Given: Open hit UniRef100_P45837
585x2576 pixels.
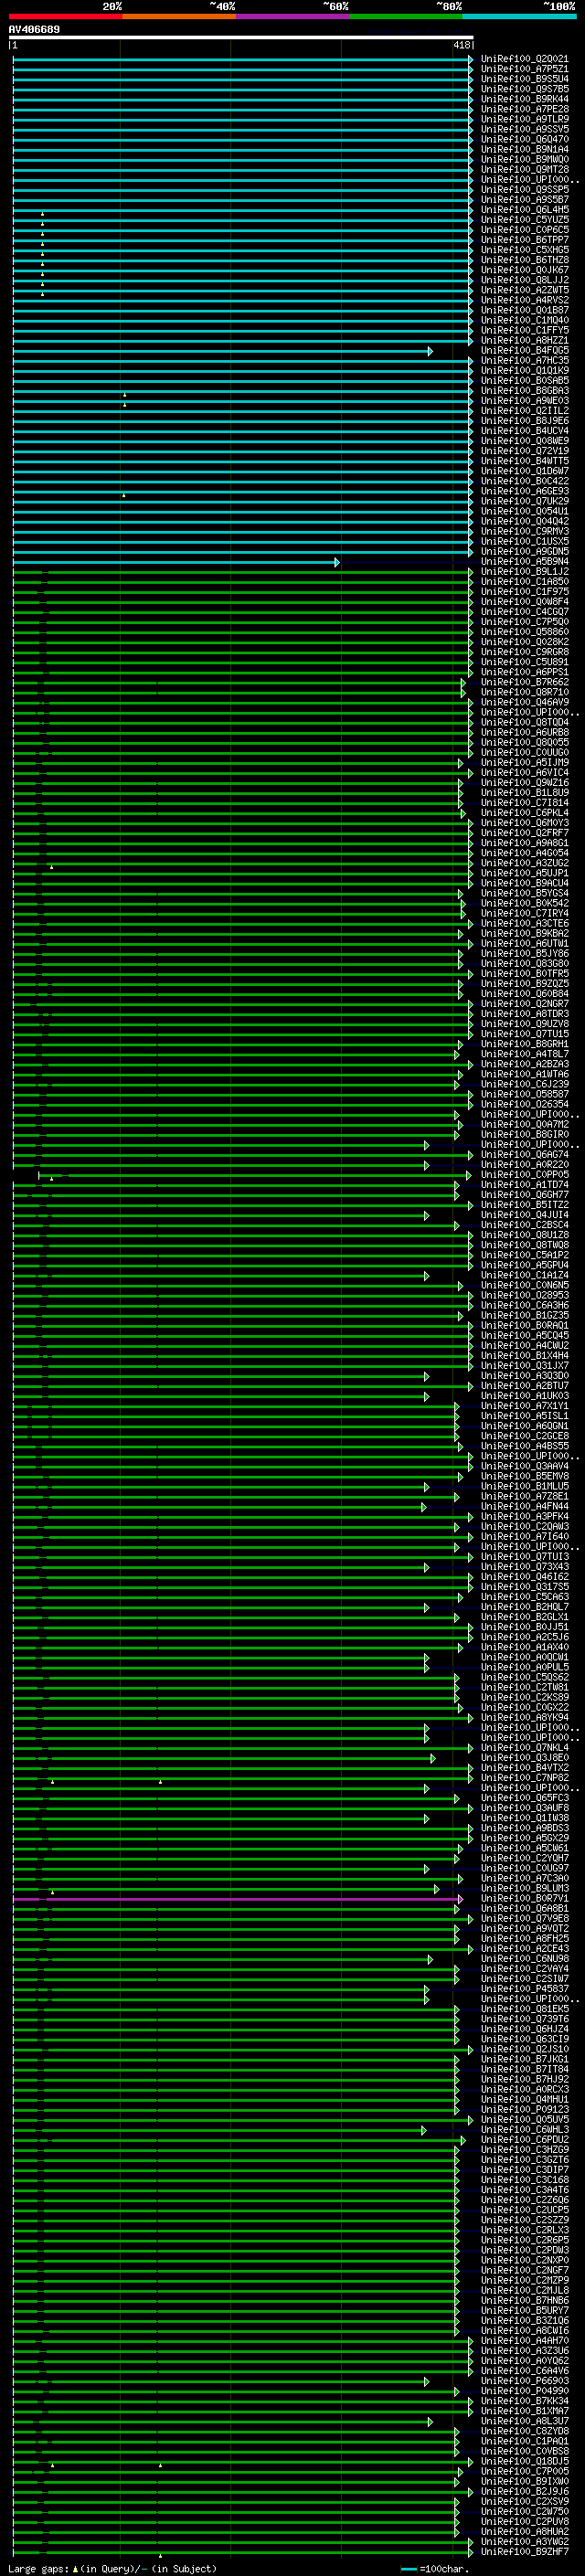Looking at the screenshot, I should [524, 1989].
